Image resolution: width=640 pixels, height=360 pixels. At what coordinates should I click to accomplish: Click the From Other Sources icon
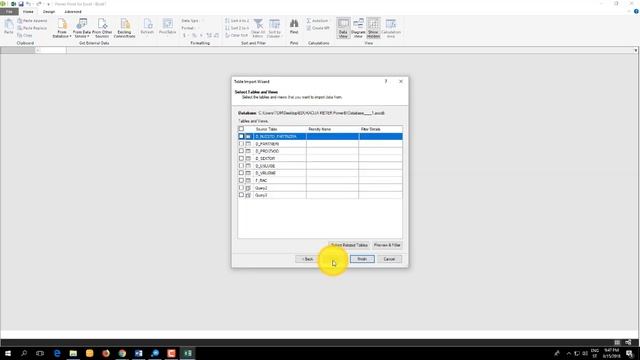point(102,28)
